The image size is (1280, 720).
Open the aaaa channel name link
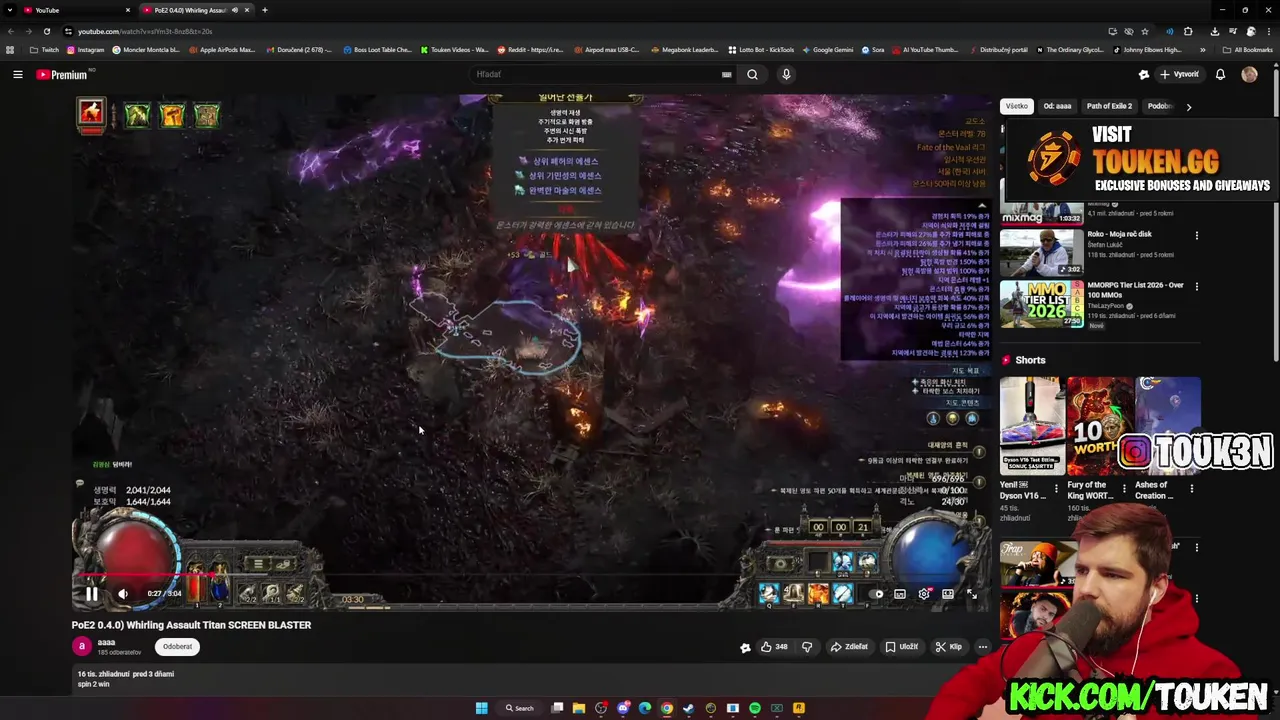pos(106,642)
